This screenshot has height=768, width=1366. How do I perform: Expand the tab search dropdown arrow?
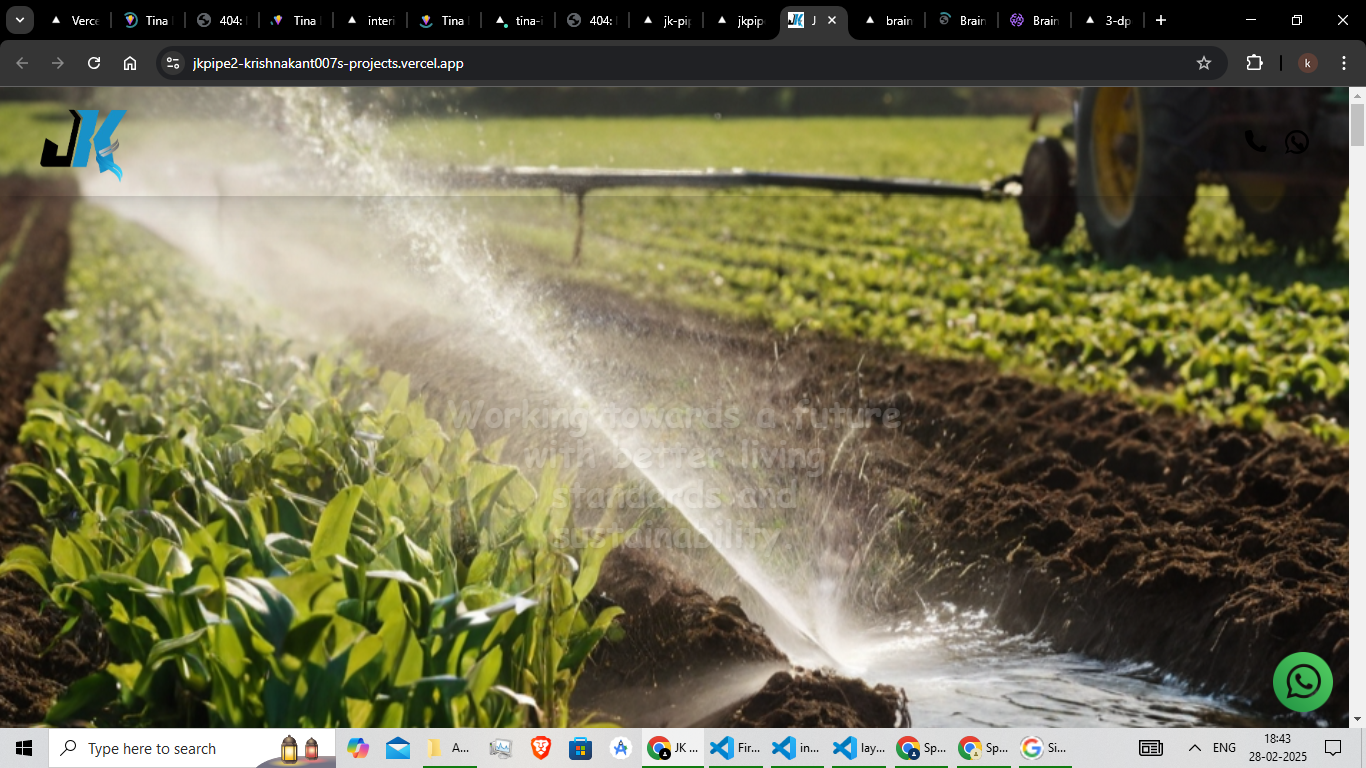(19, 20)
